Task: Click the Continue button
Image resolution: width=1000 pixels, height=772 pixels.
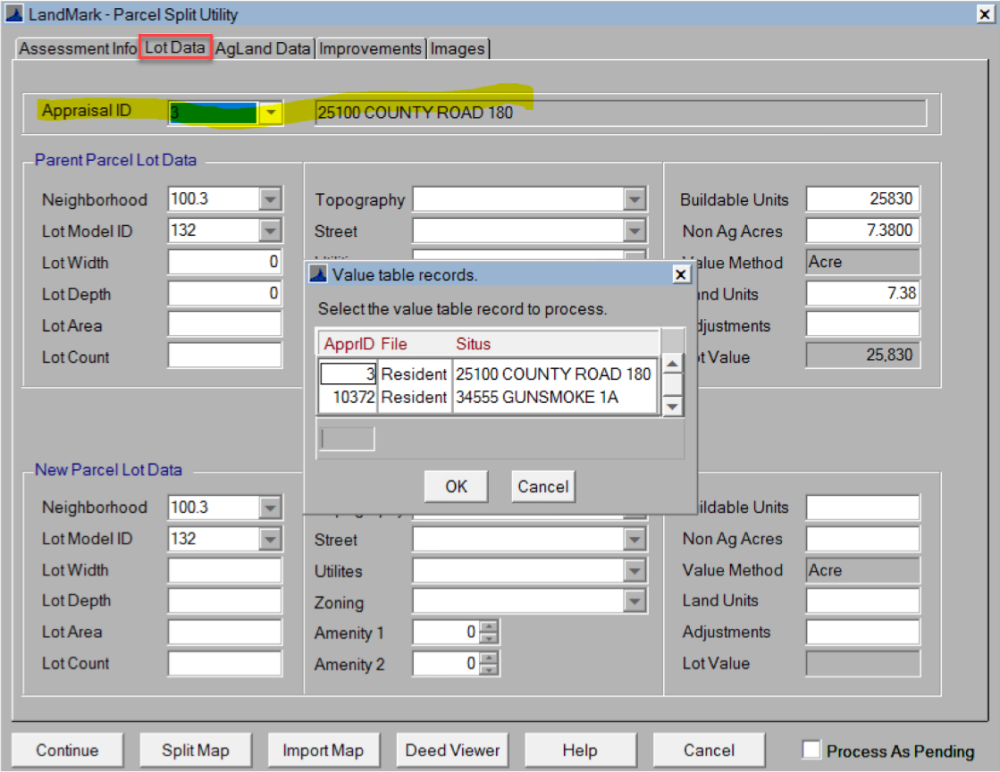Action: coord(67,750)
